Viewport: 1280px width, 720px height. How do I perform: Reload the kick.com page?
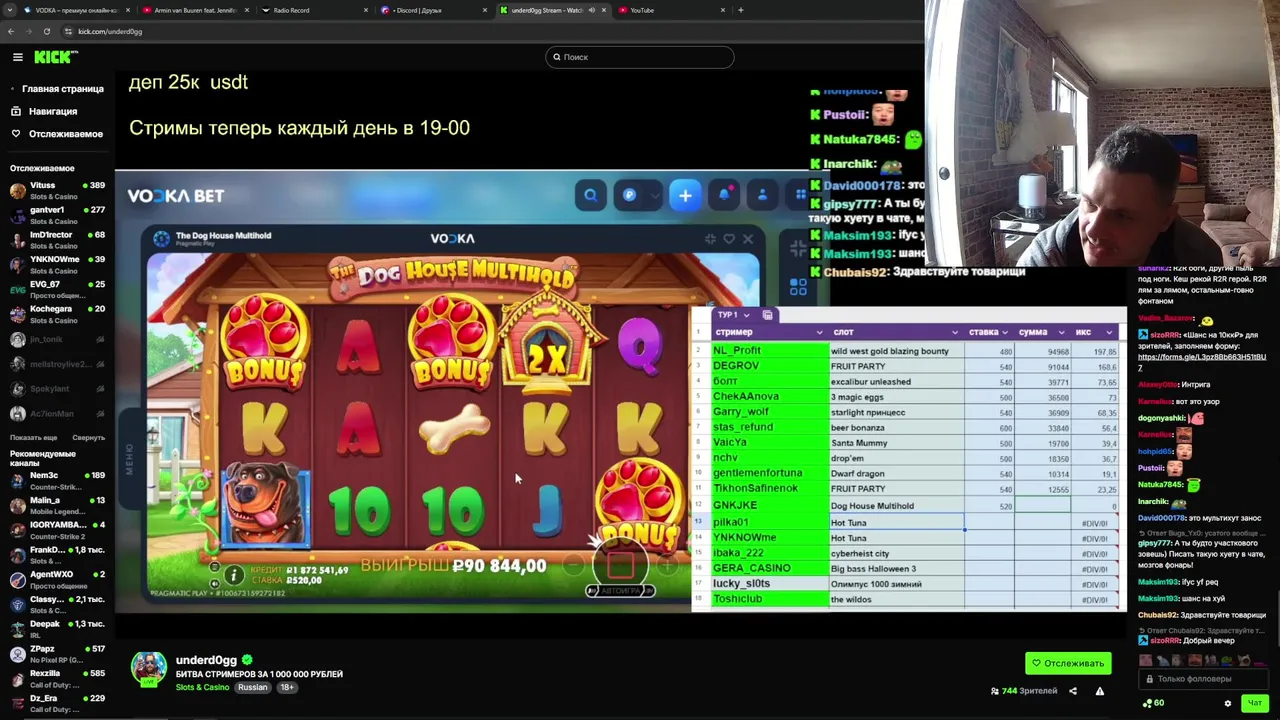[x=46, y=31]
